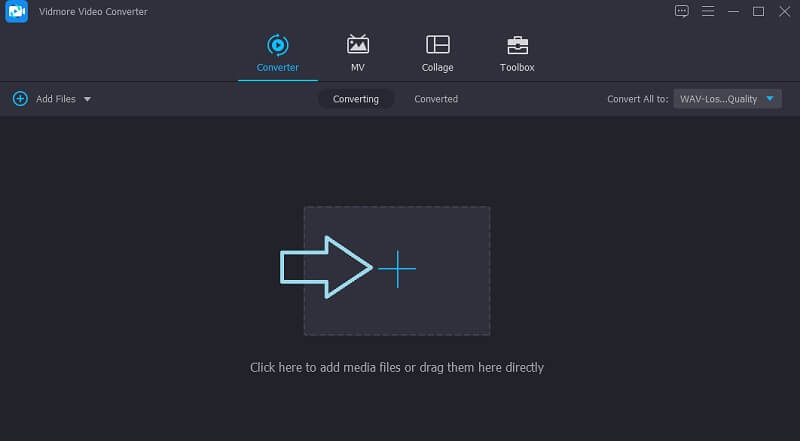Close the Vidmore Video Converter window
The image size is (800, 441).
pyautogui.click(x=784, y=11)
